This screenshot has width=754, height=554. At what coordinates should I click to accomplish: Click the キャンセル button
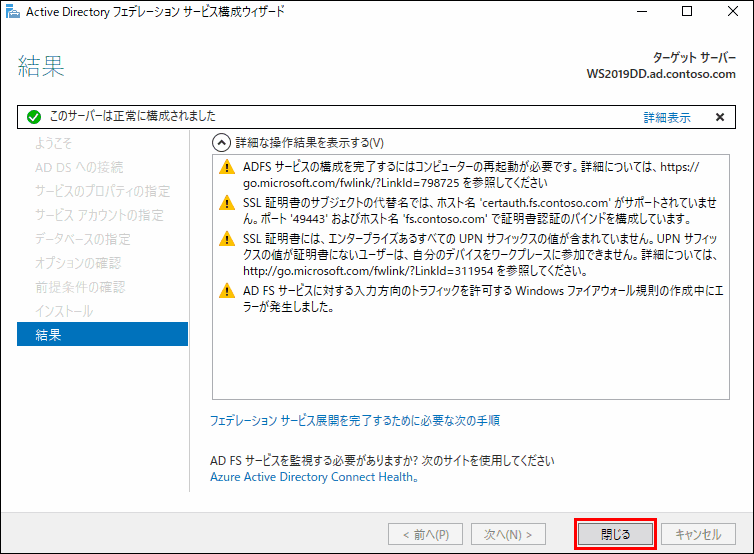tap(698, 534)
